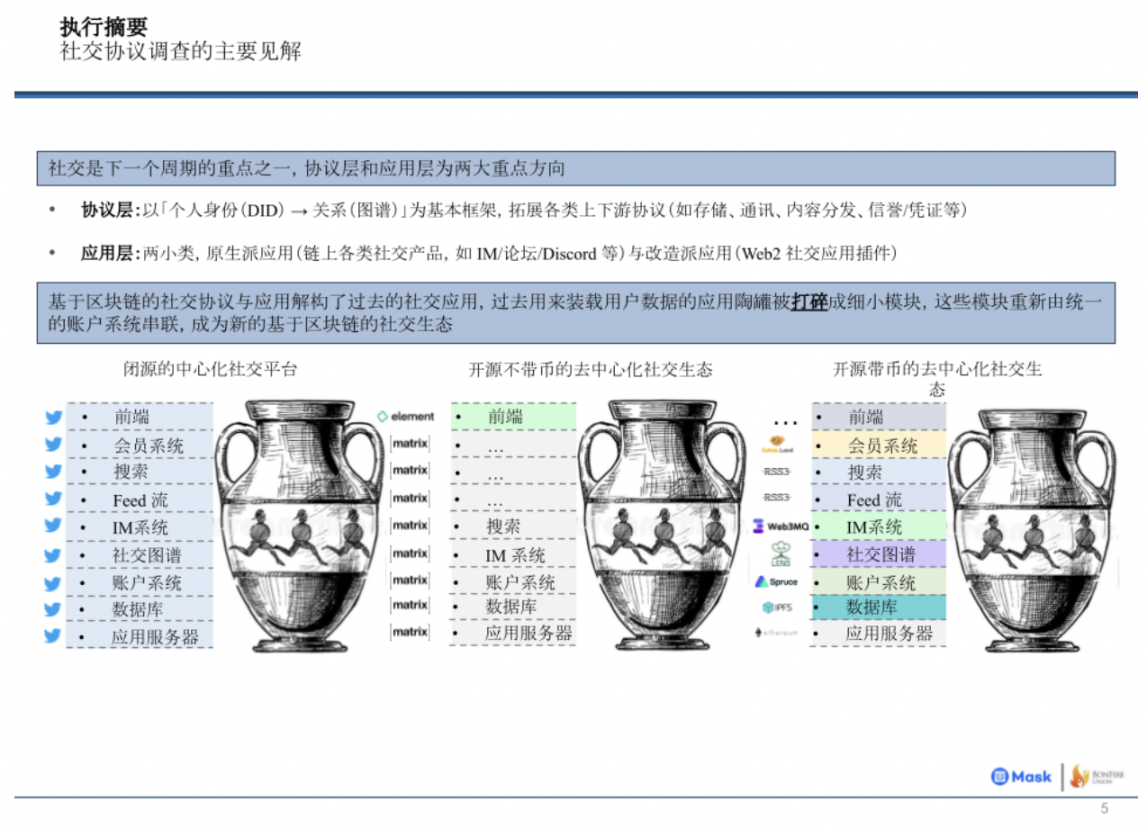Click the Twitter bird beside 数据库
This screenshot has height=828, width=1147.
53,609
